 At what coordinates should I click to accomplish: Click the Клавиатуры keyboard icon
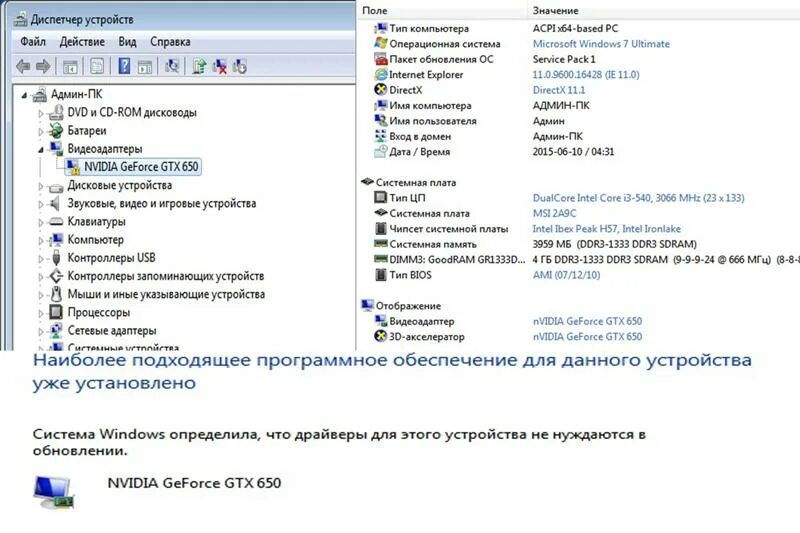tap(56, 221)
